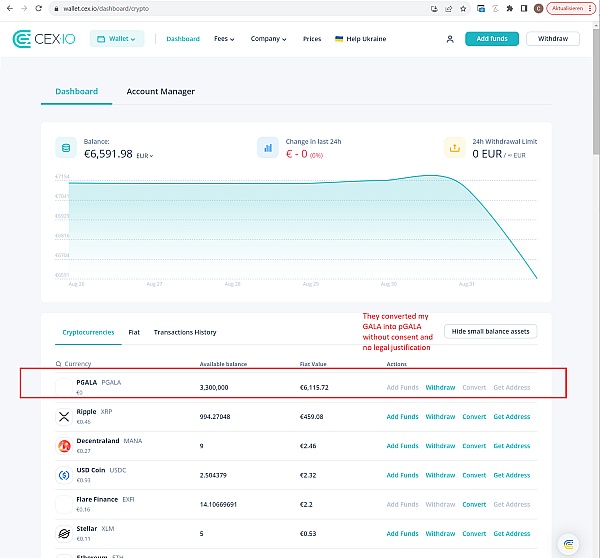Screen dimensions: 600x558
Task: Click the USD Coin icon
Action: 64,475
